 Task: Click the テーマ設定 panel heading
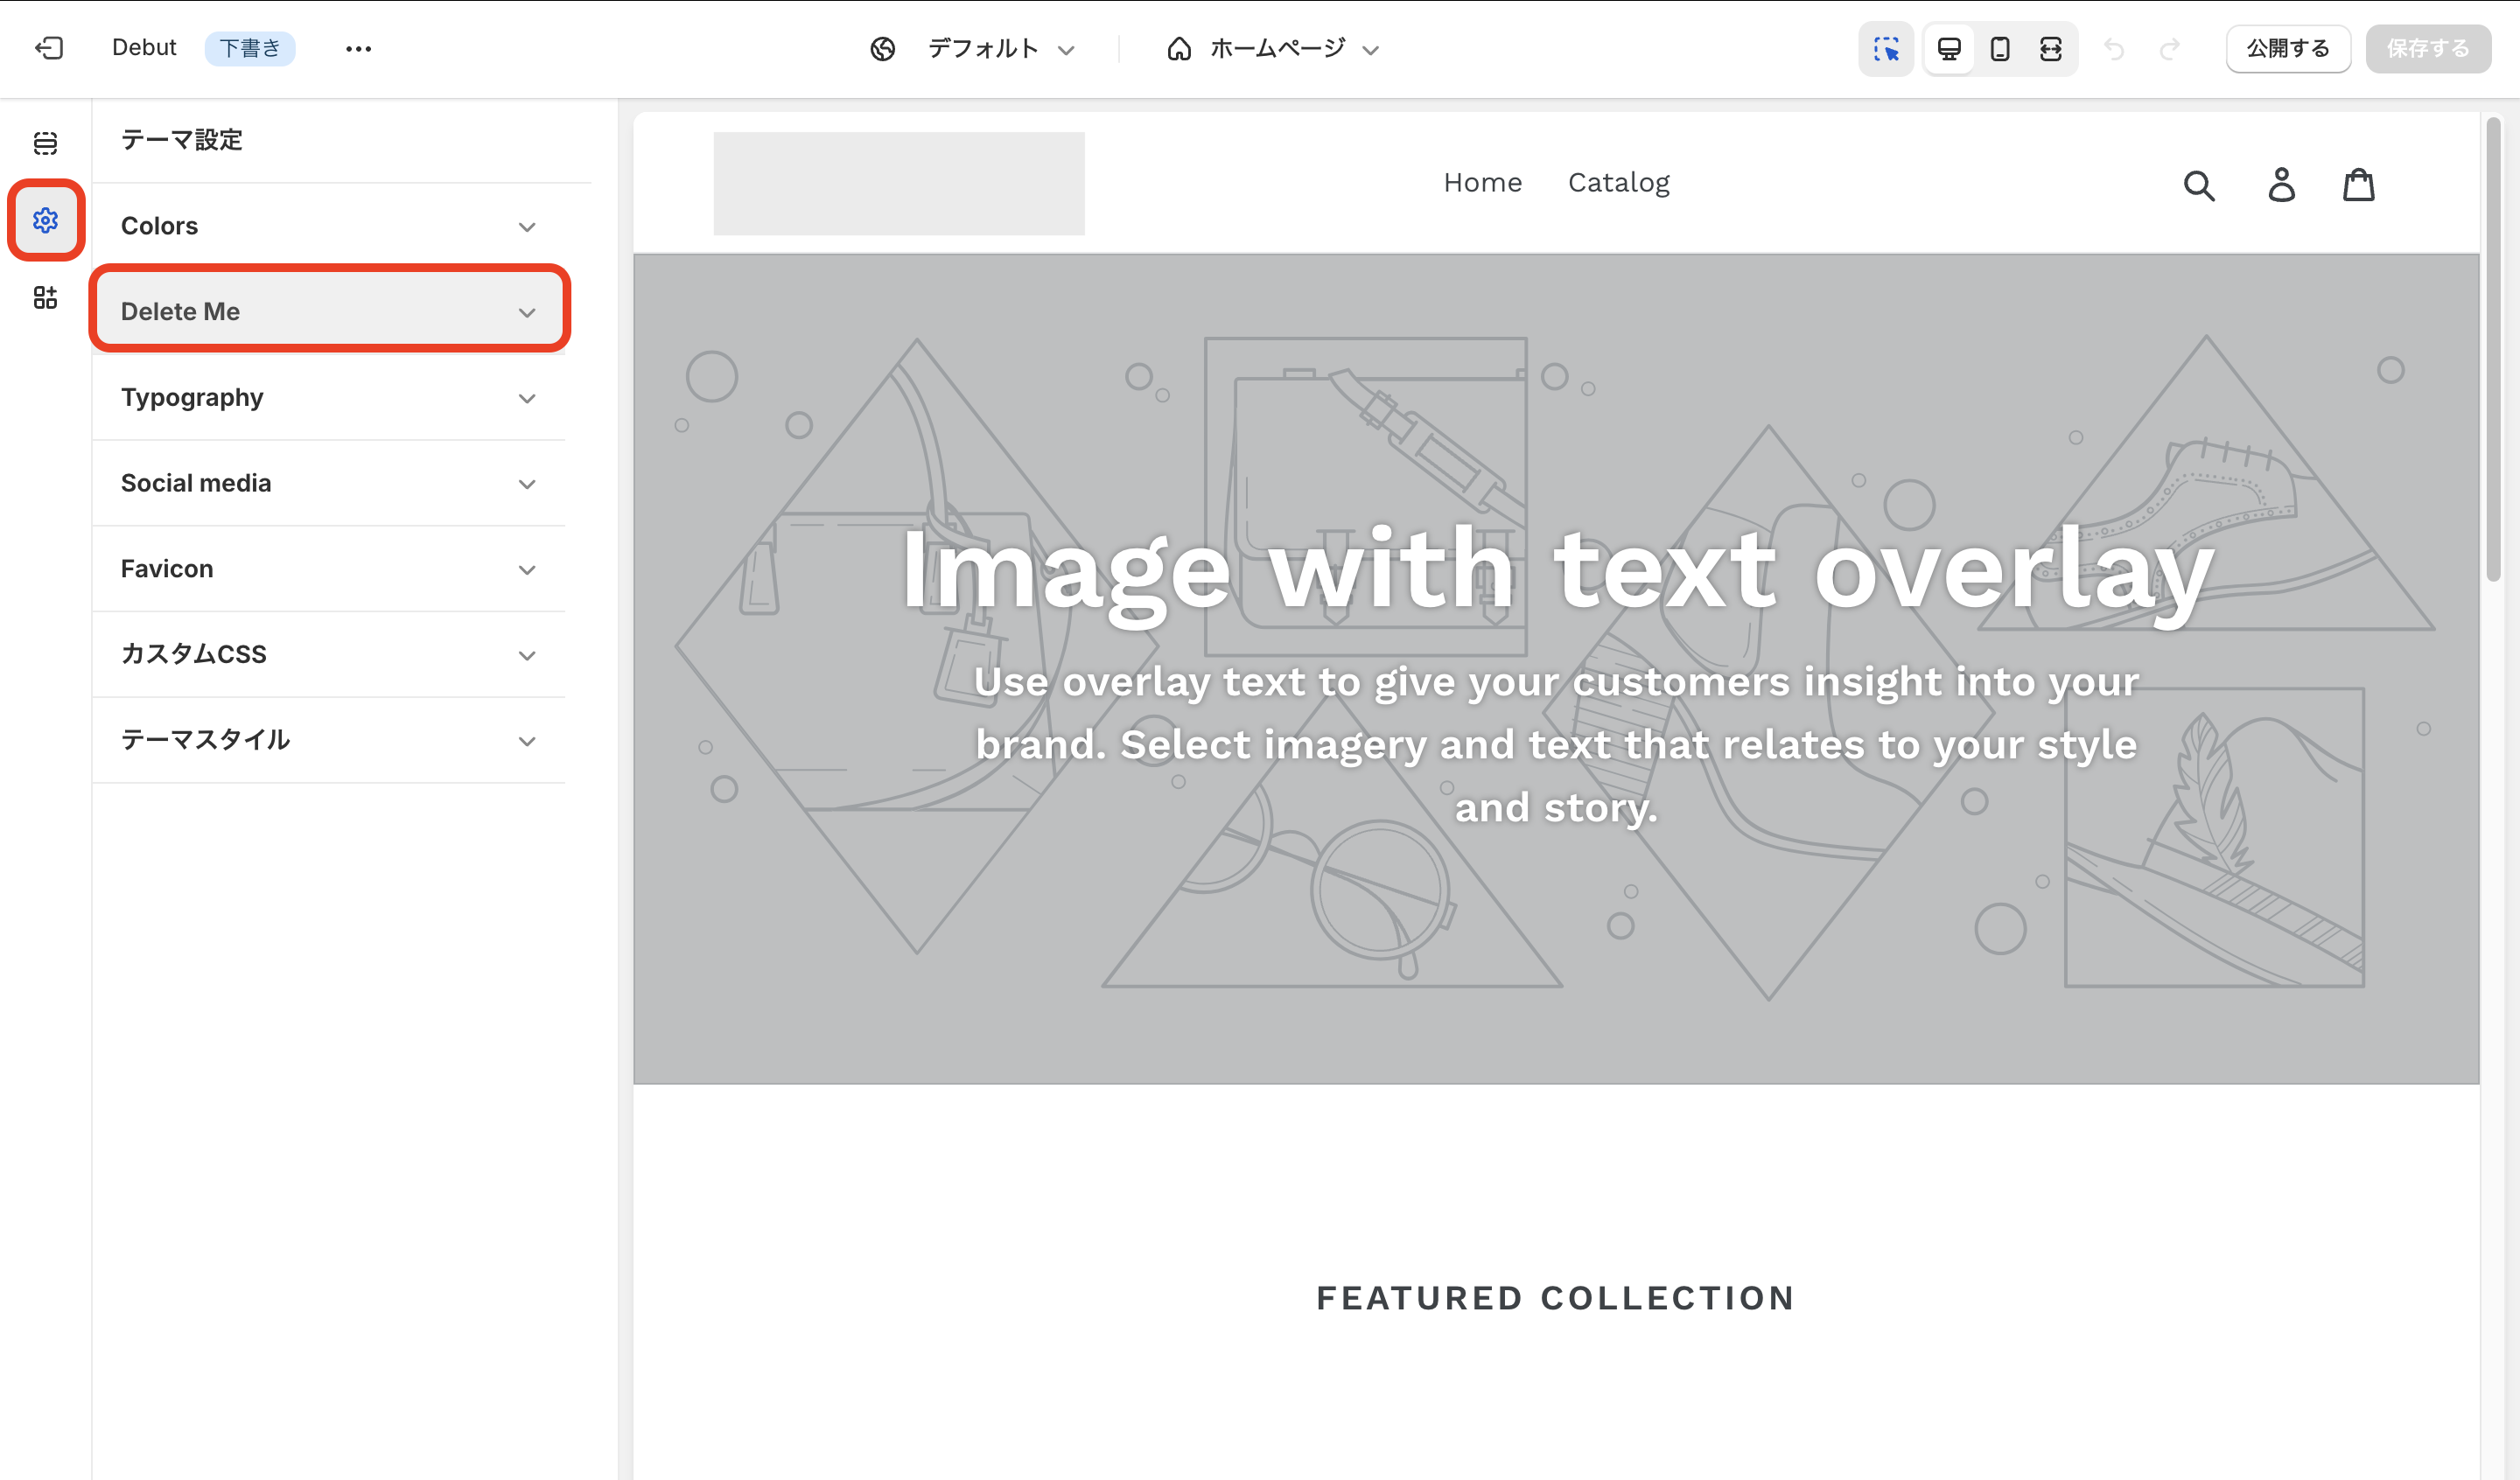coord(182,140)
